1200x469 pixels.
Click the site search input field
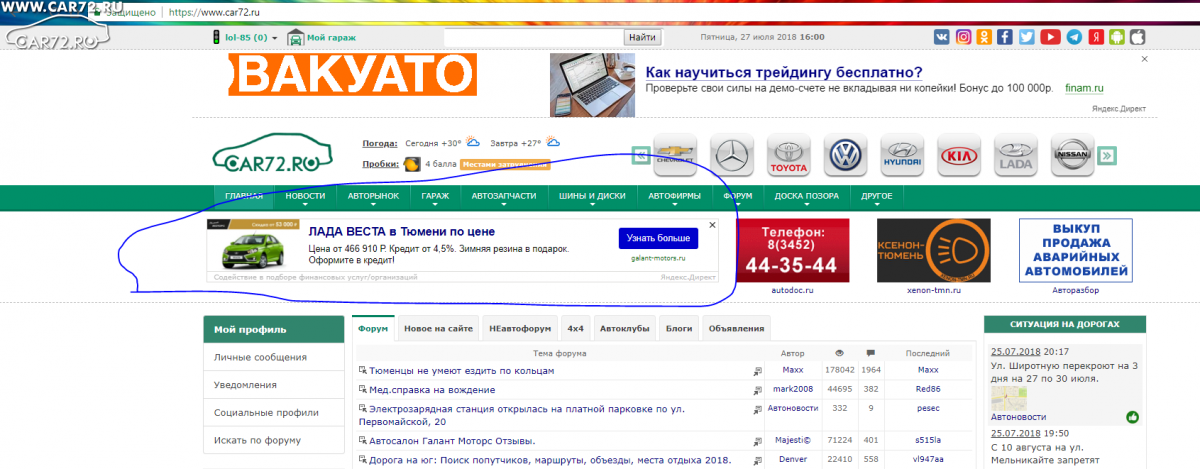point(533,37)
